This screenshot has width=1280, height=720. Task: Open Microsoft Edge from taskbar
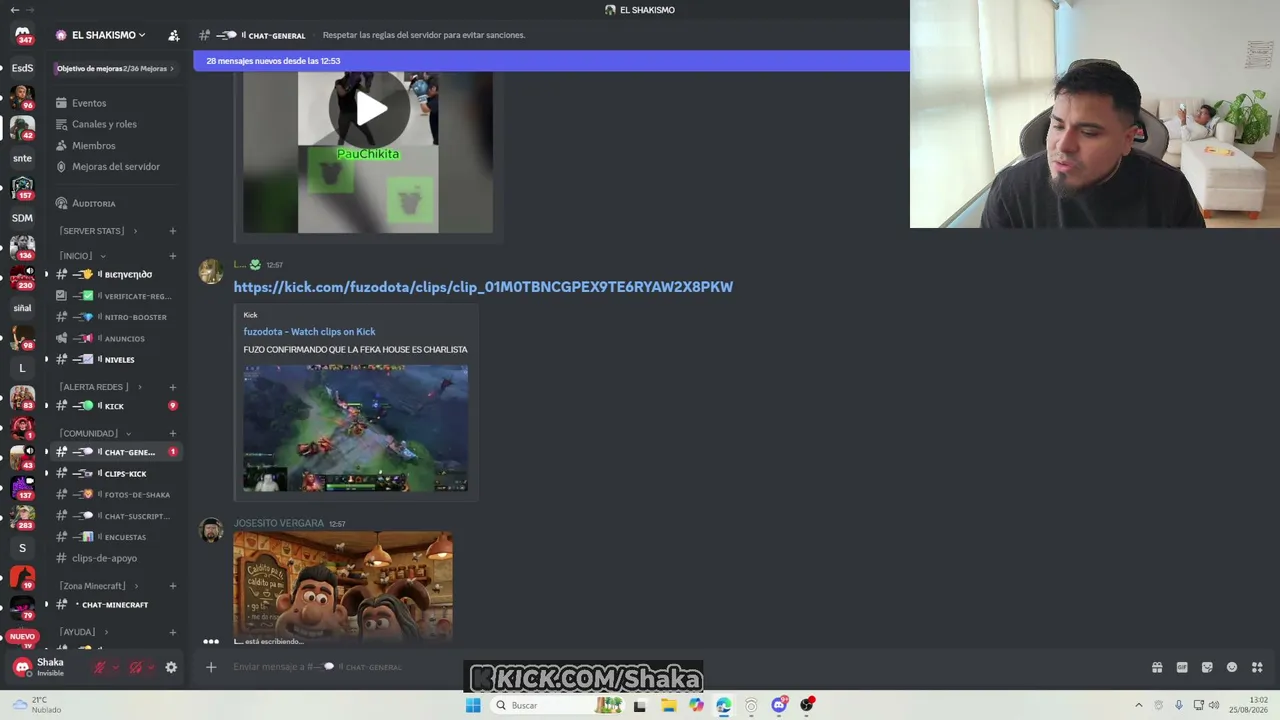point(723,705)
